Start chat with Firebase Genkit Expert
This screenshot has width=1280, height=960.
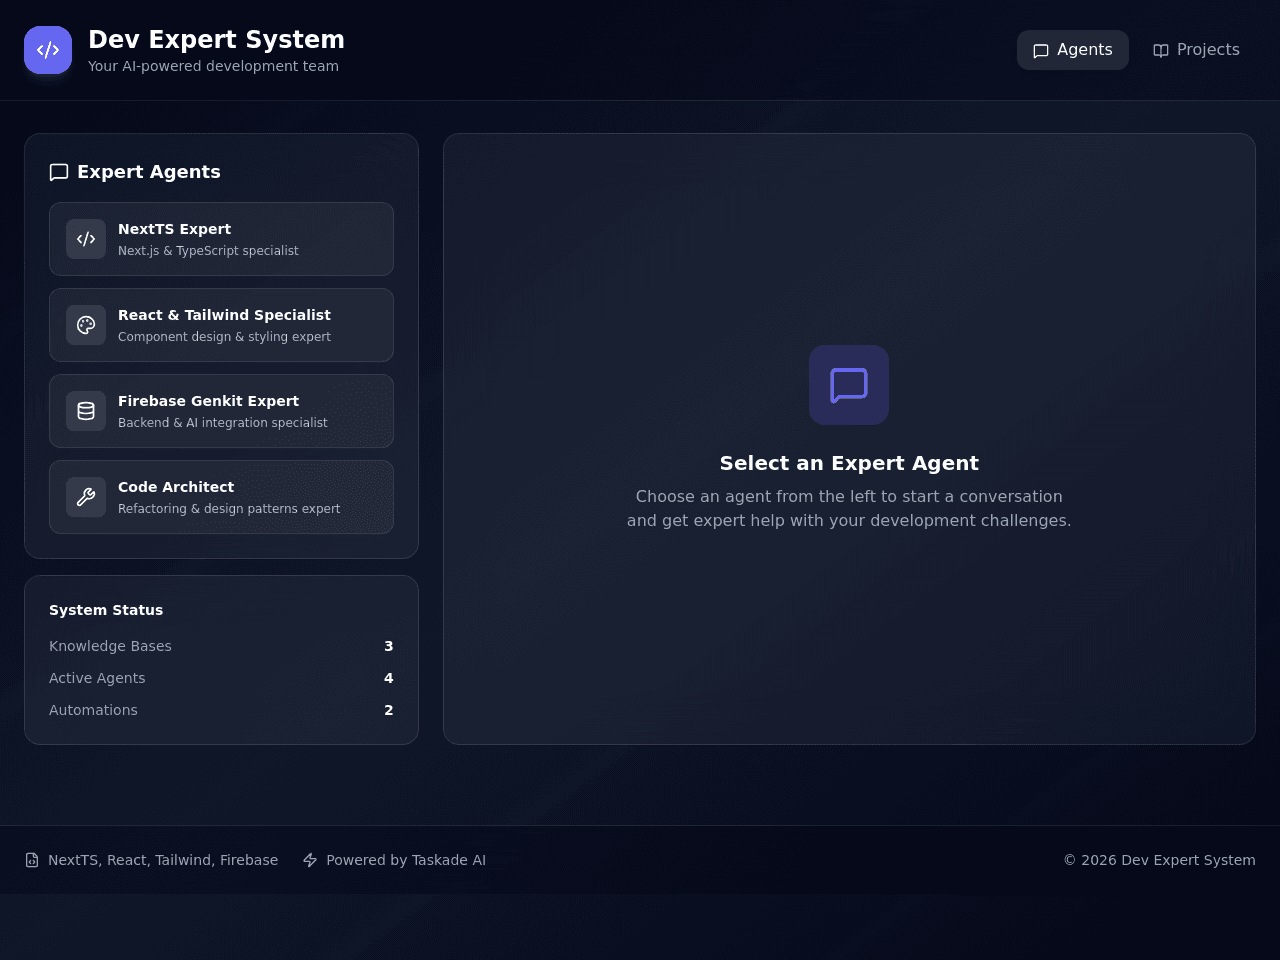point(221,411)
